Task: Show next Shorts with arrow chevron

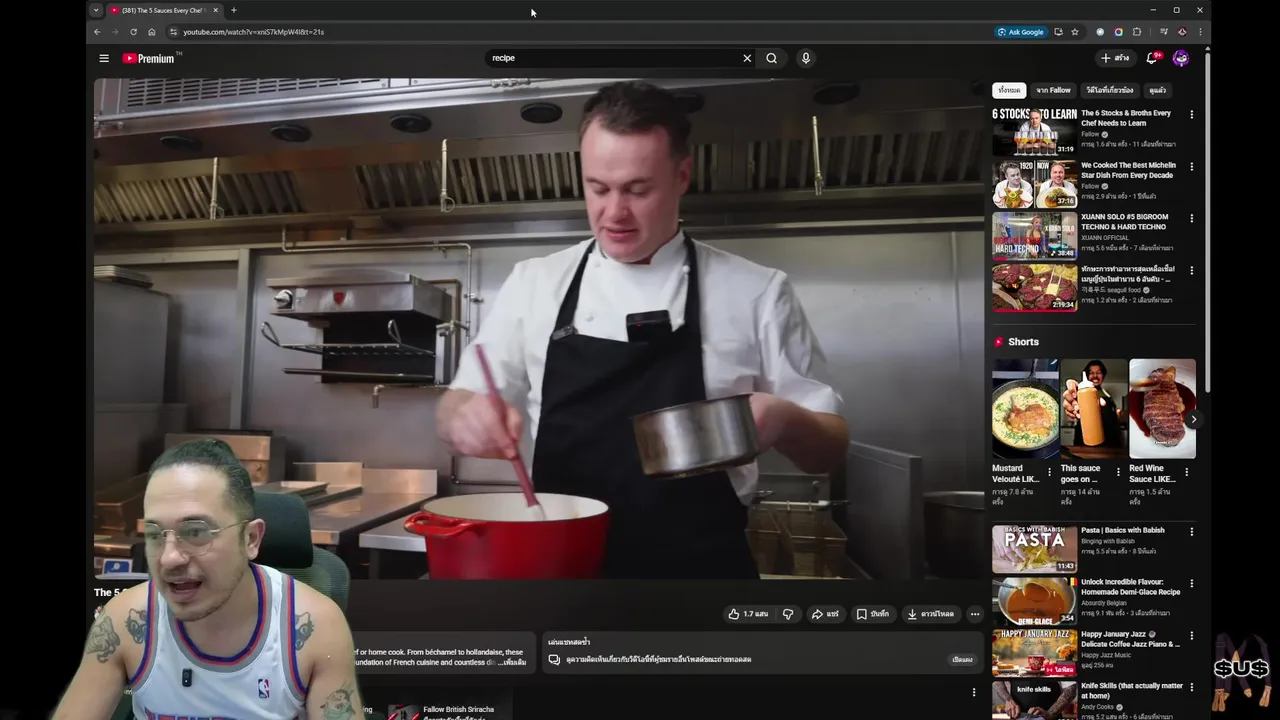Action: [x=1192, y=419]
